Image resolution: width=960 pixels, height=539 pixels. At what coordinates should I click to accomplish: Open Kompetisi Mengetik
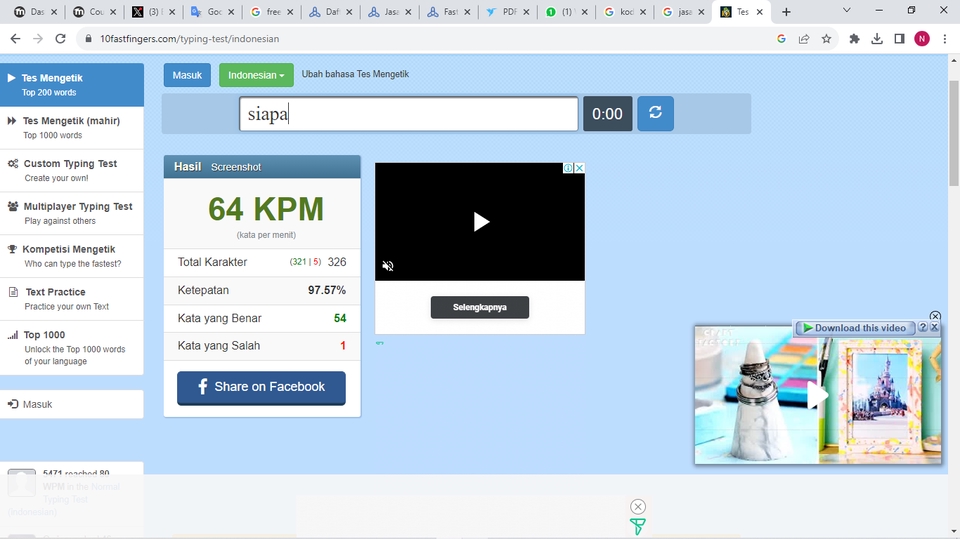72,256
